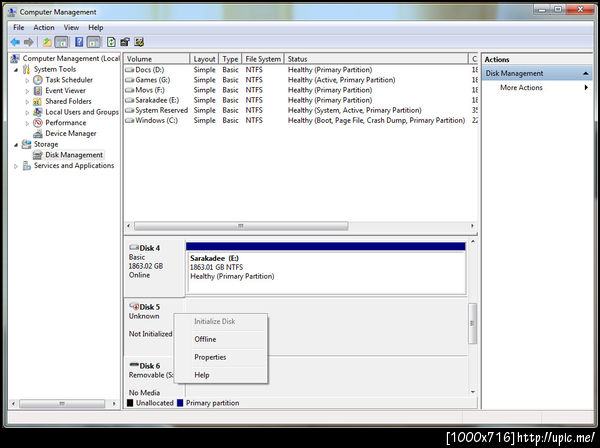Click the Event Viewer icon in tree
Image resolution: width=600 pixels, height=448 pixels.
38,90
